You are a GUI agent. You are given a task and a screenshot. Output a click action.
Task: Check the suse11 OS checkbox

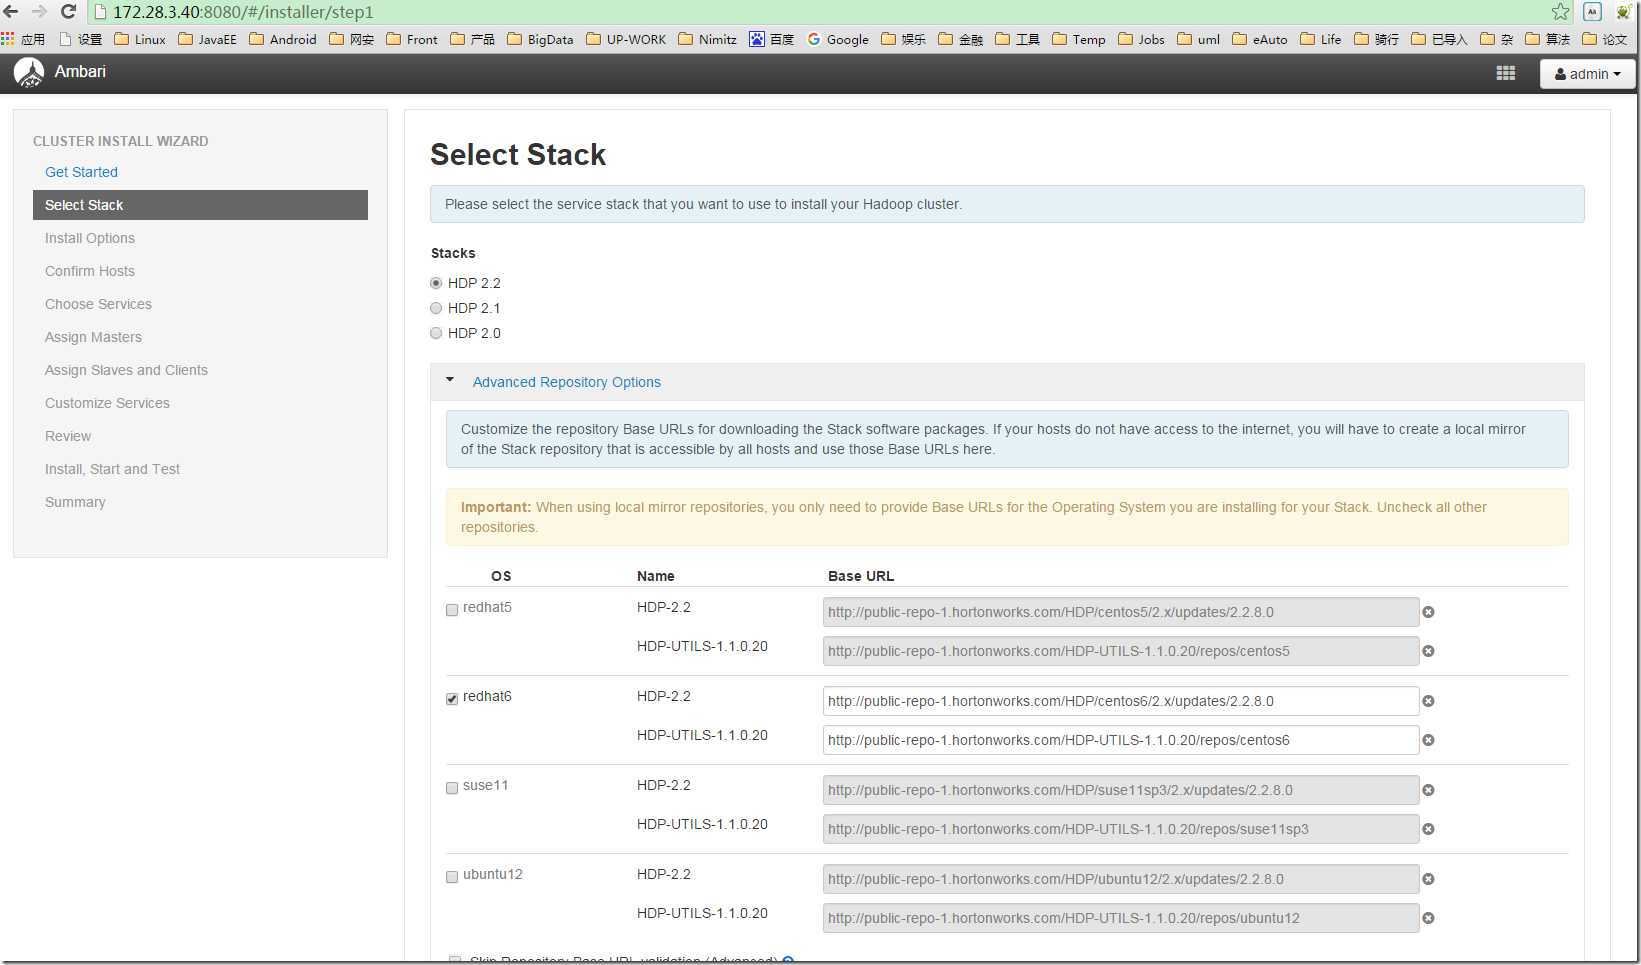452,788
